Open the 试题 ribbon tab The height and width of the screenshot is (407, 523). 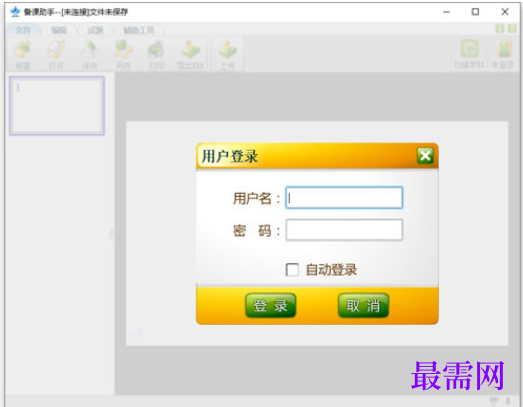pos(95,30)
